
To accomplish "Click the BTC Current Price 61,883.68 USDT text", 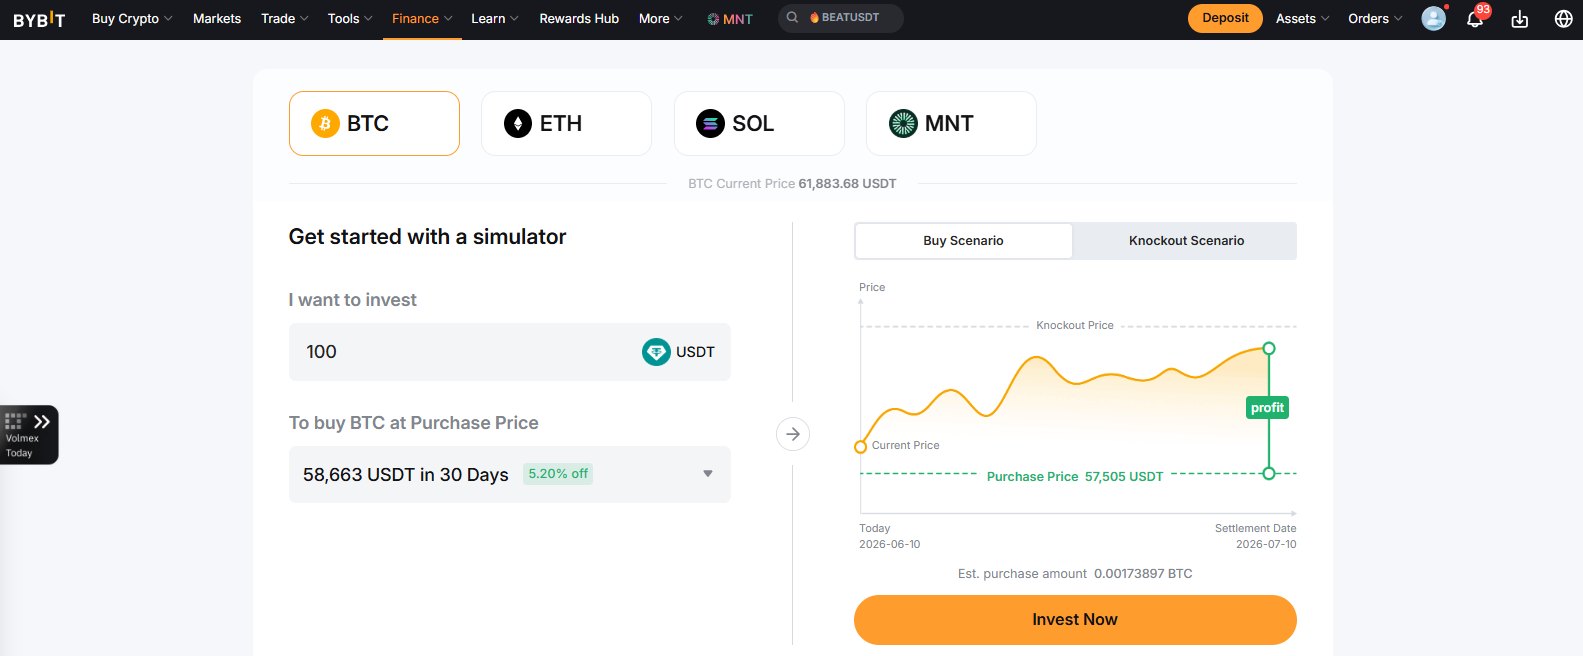I will tap(792, 184).
